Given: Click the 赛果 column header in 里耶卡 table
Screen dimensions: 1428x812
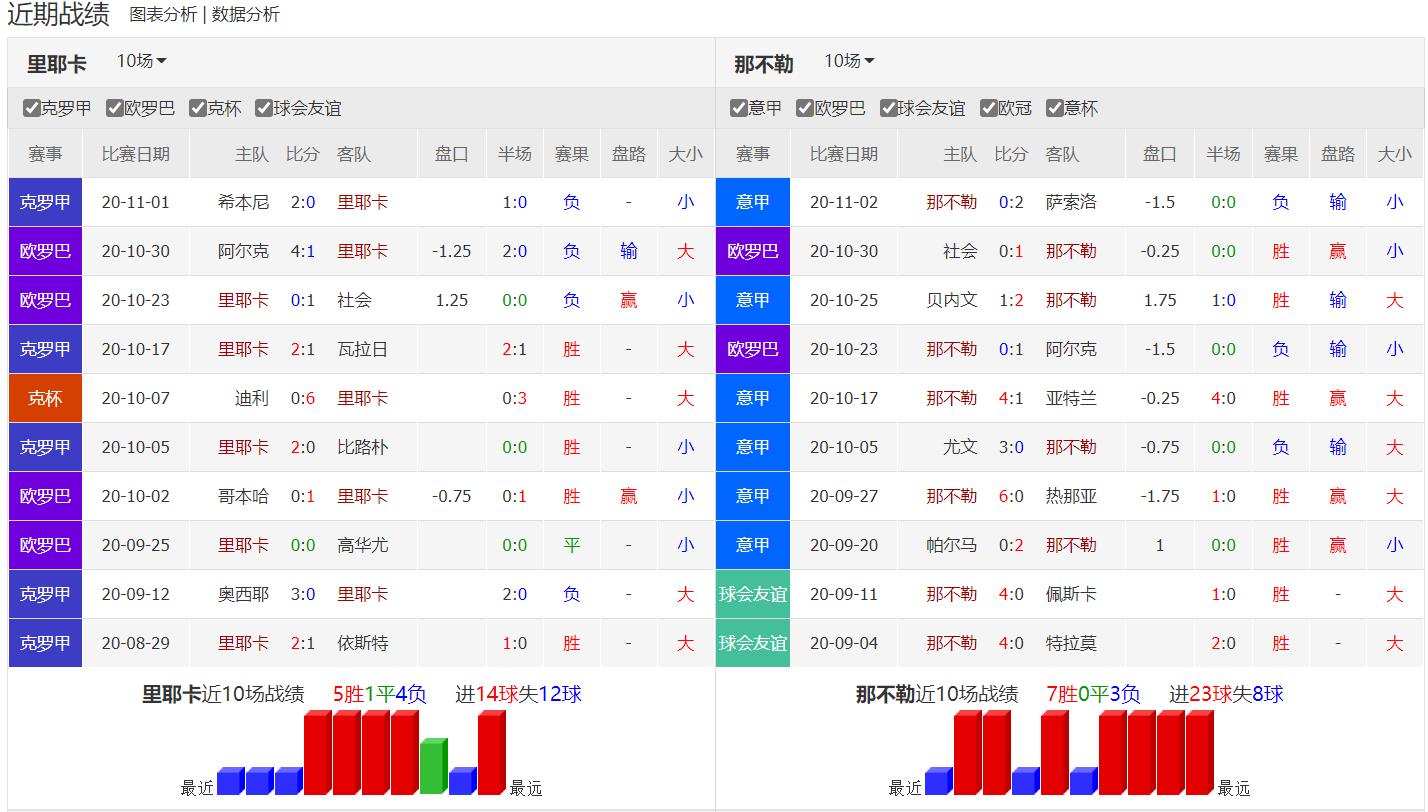Looking at the screenshot, I should pyautogui.click(x=571, y=154).
